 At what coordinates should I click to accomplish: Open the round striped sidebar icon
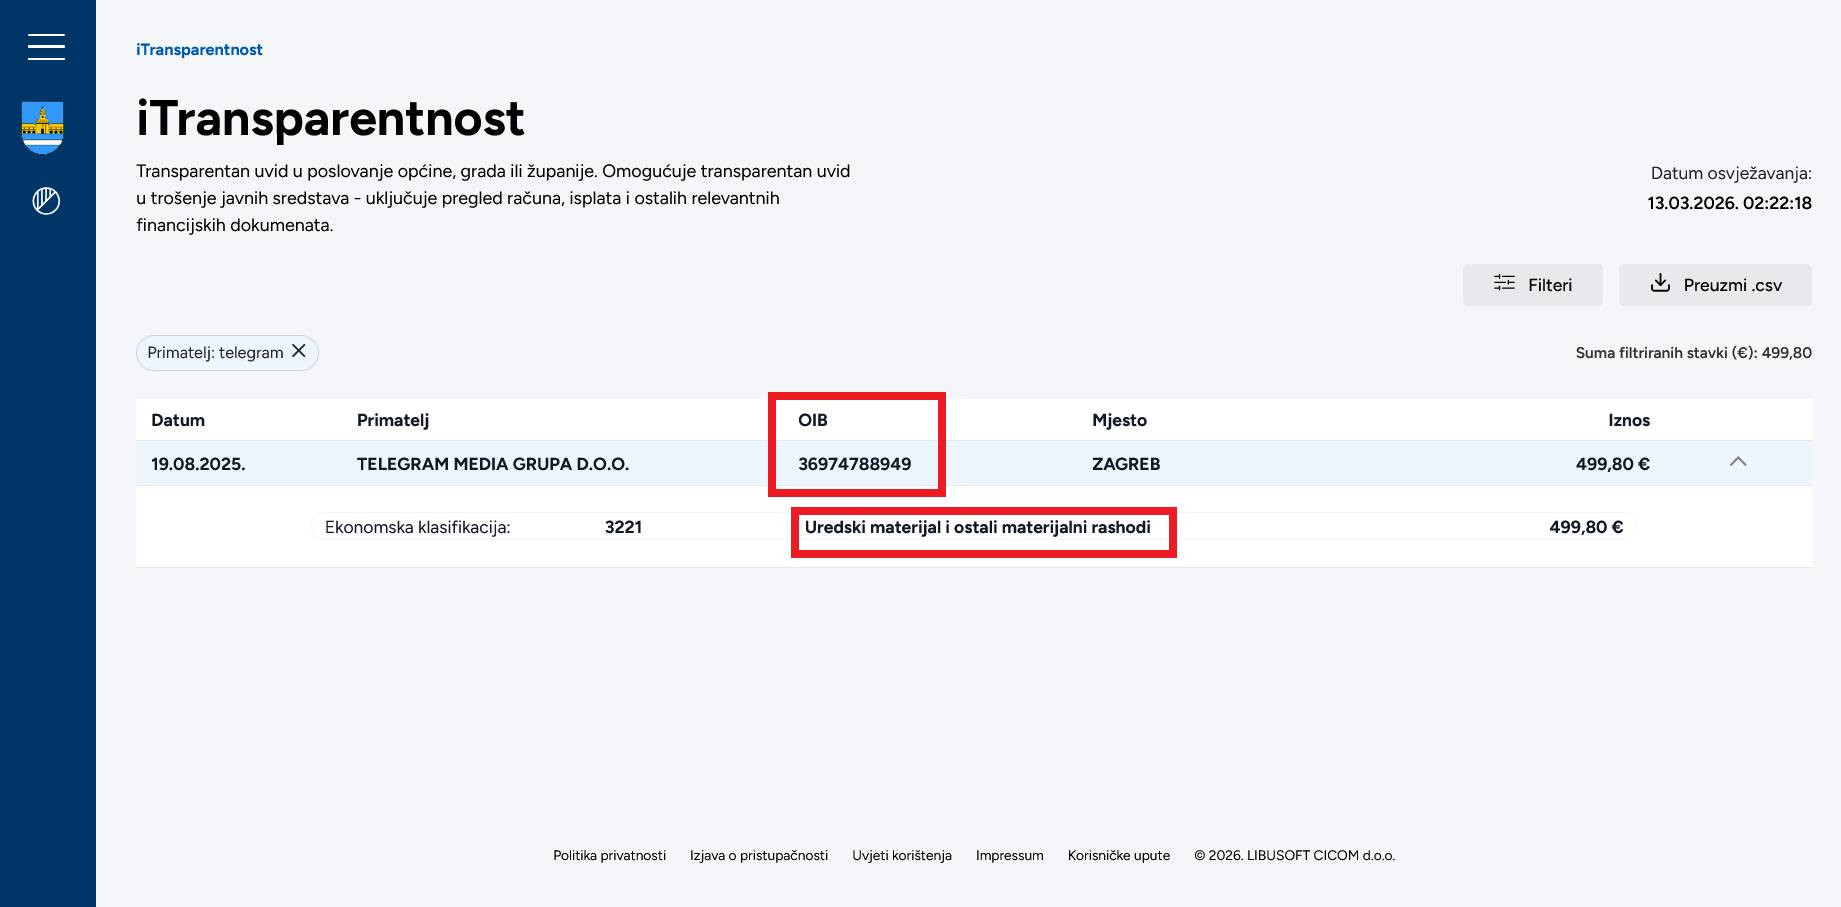coord(46,201)
